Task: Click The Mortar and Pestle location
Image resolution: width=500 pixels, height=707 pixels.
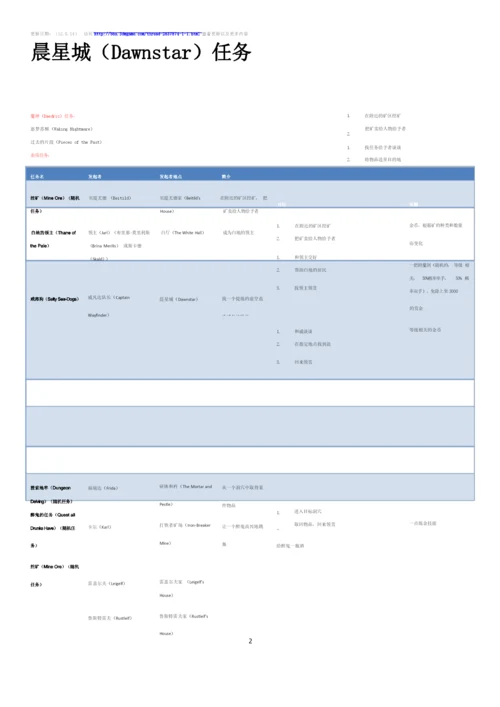Action: click(186, 496)
